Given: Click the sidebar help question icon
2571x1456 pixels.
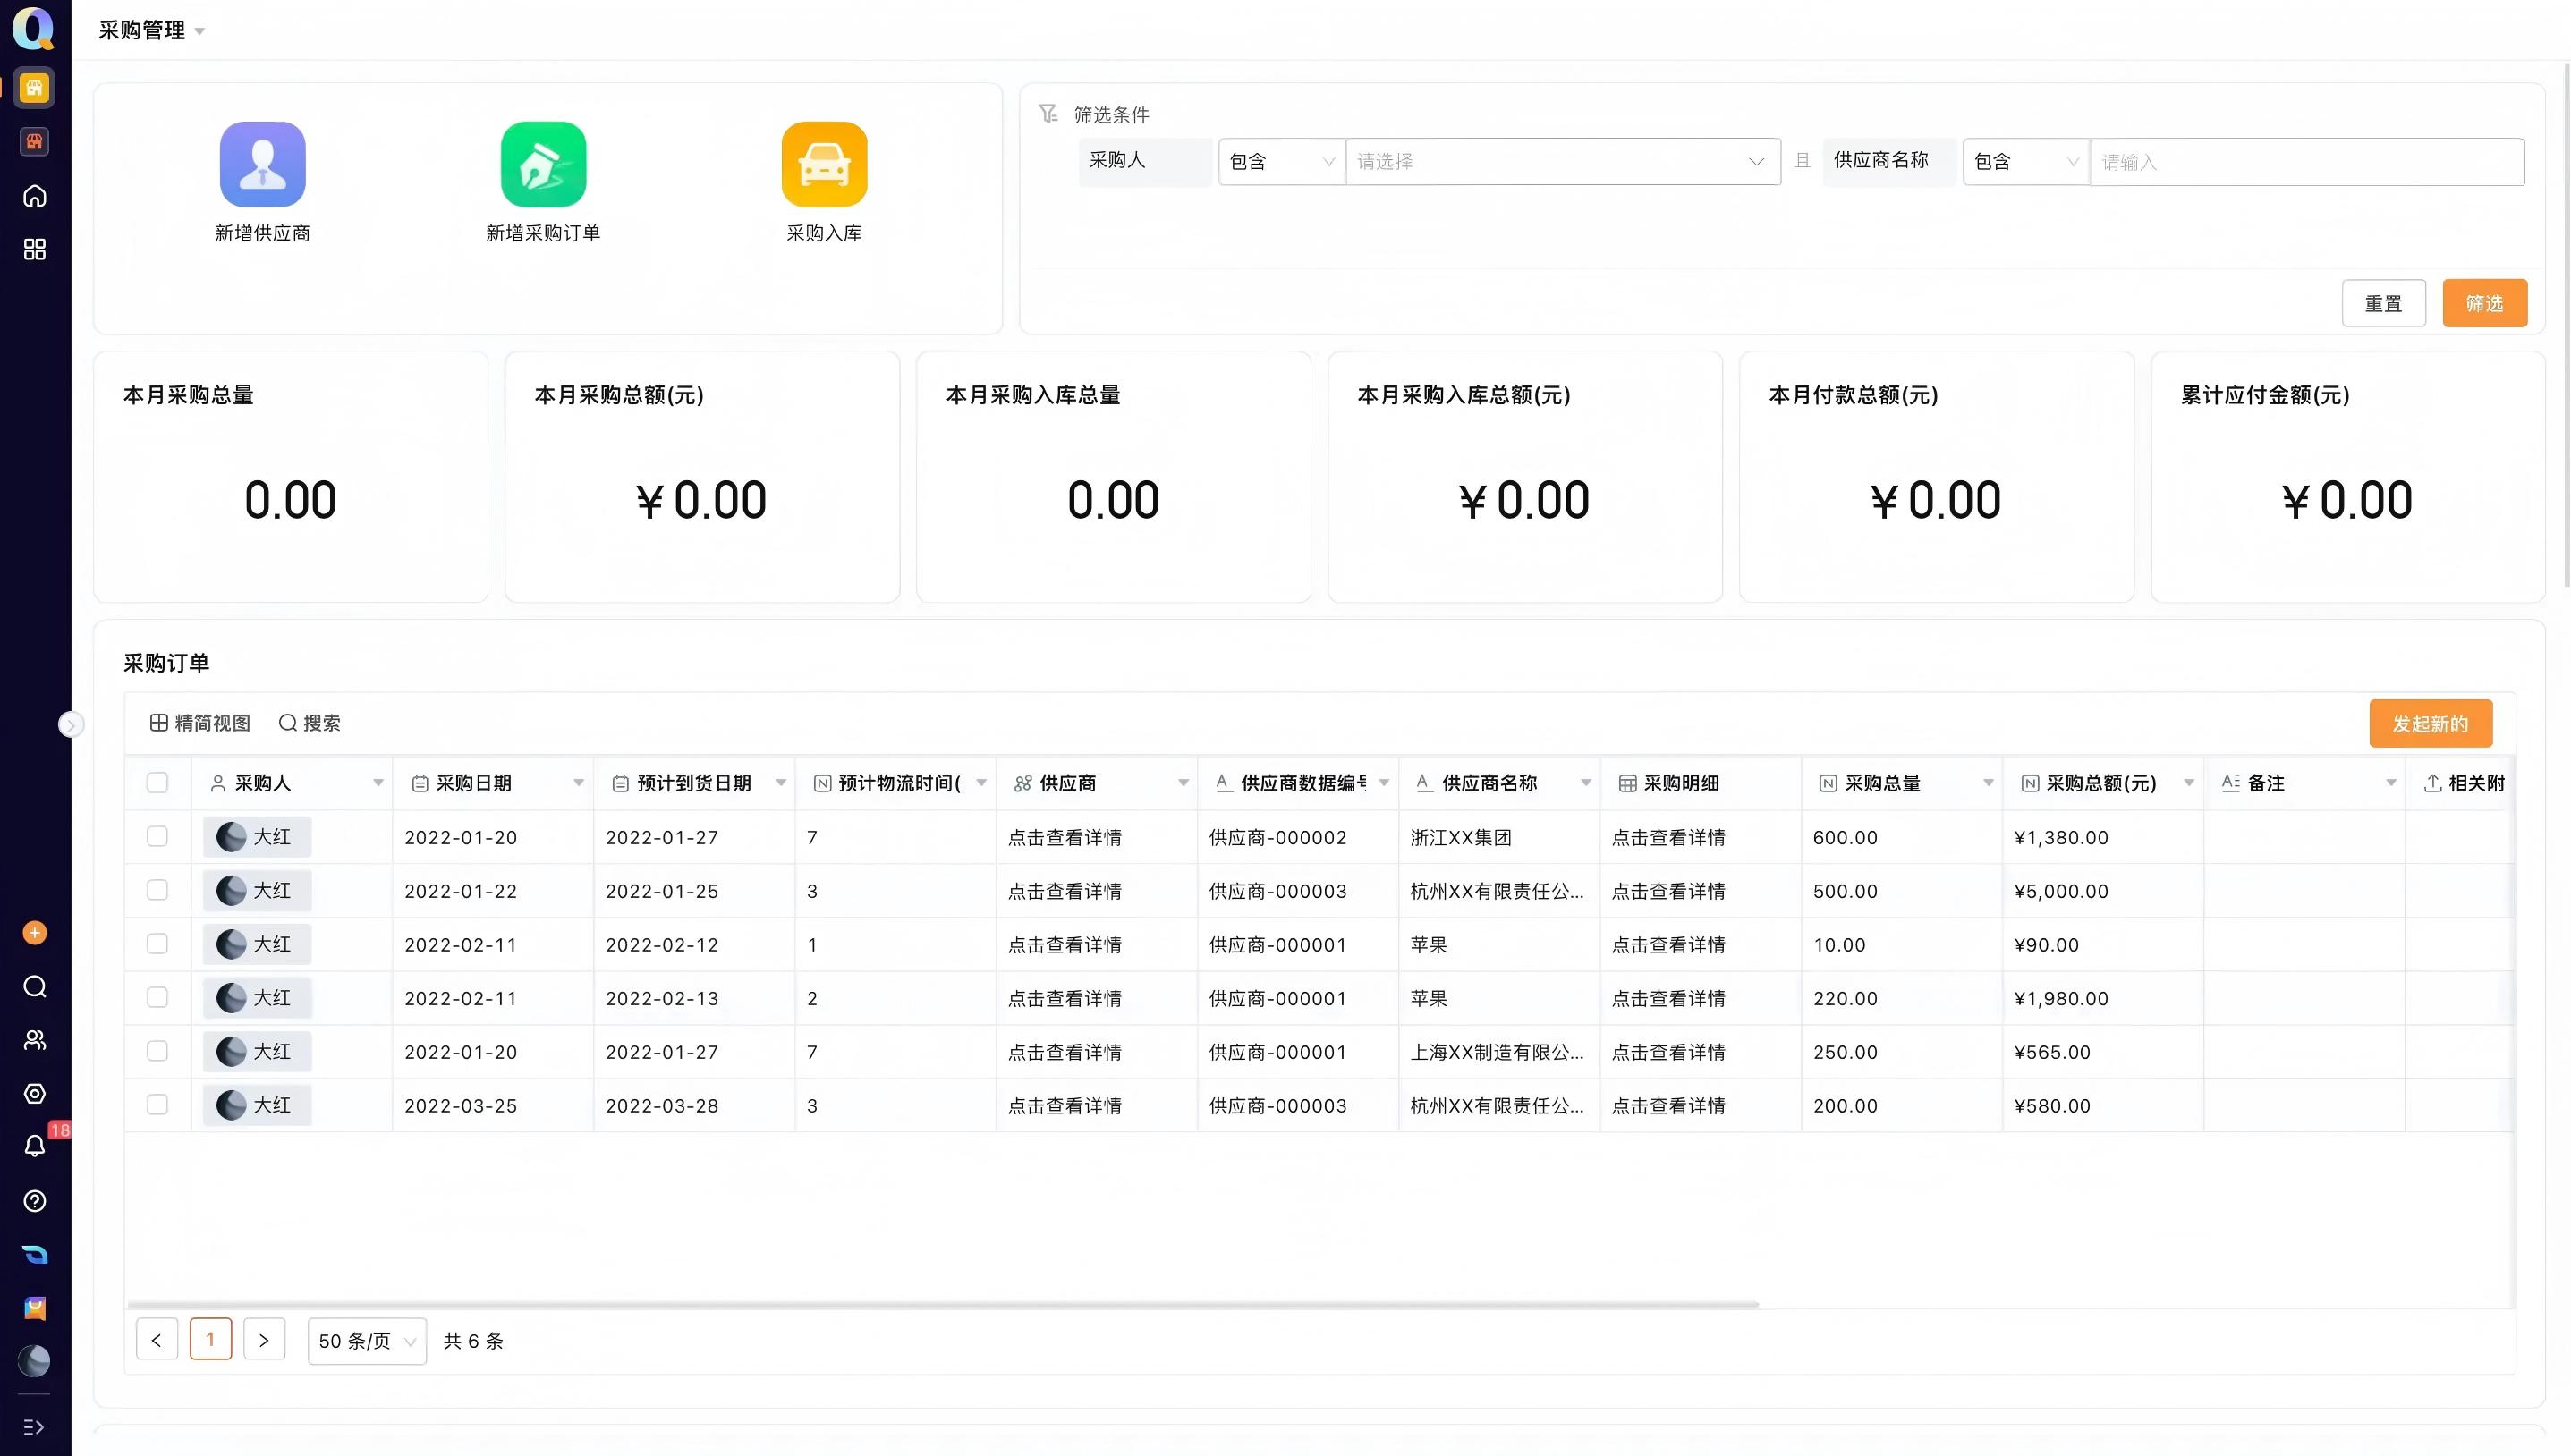Looking at the screenshot, I should 35,1201.
